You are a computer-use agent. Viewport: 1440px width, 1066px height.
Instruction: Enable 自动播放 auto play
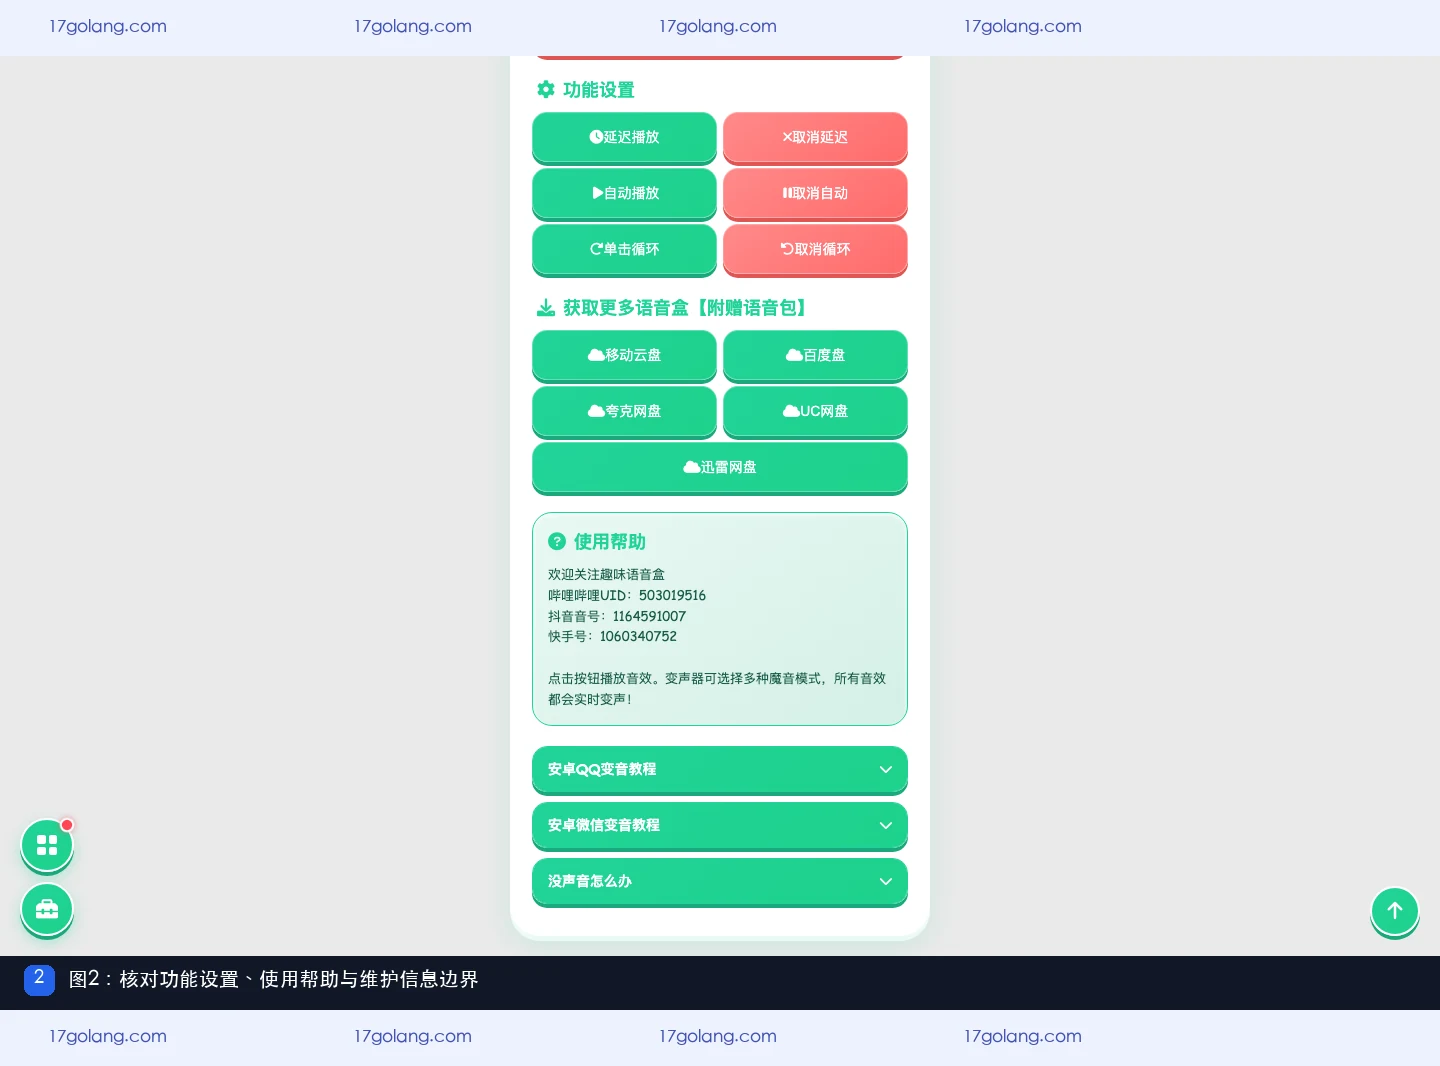(x=624, y=193)
